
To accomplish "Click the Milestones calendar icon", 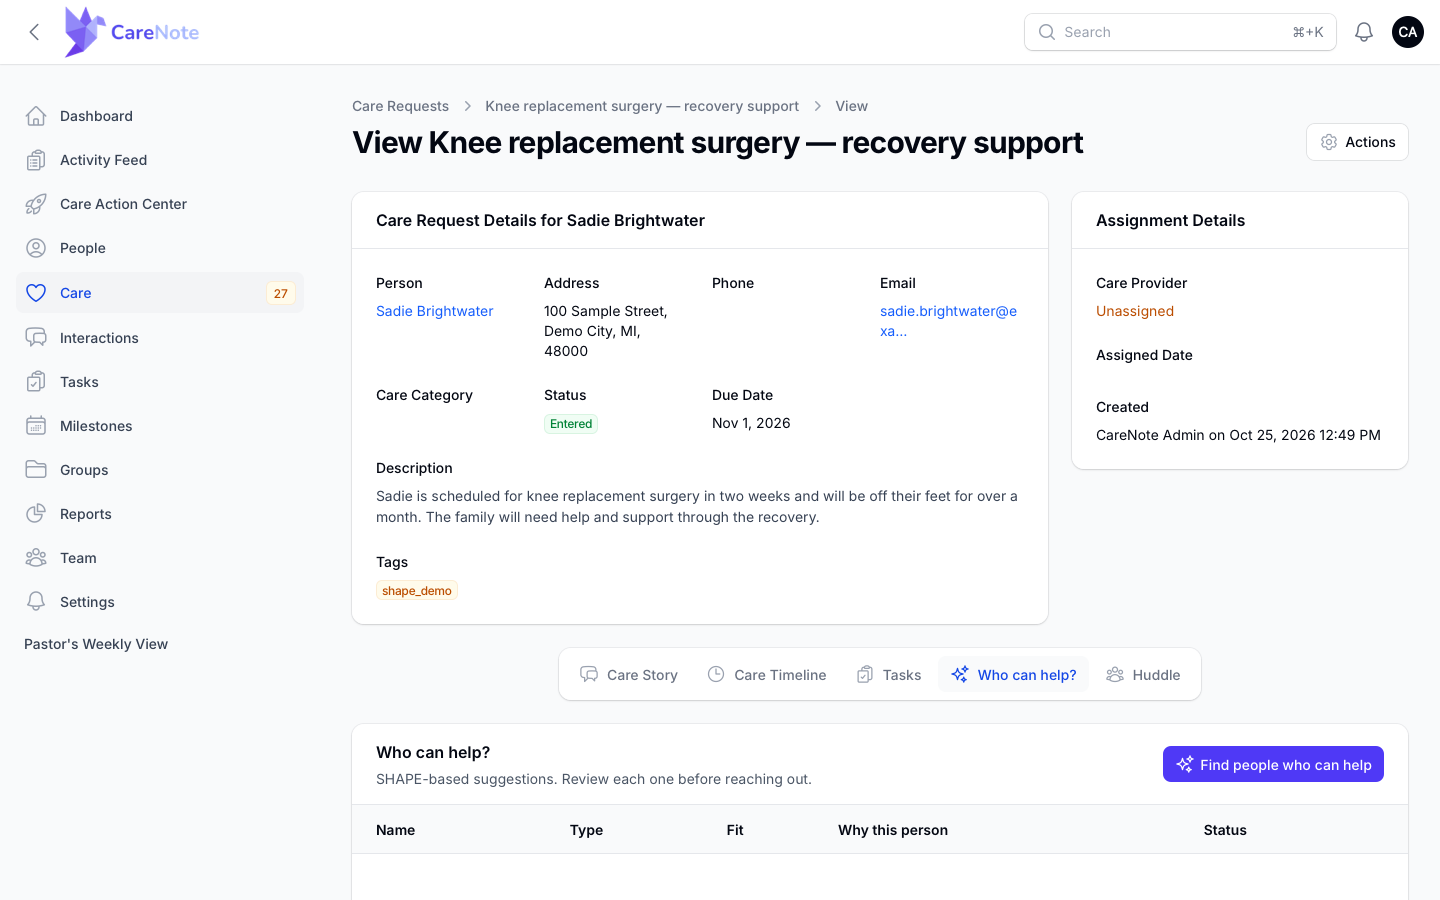I will [x=36, y=426].
